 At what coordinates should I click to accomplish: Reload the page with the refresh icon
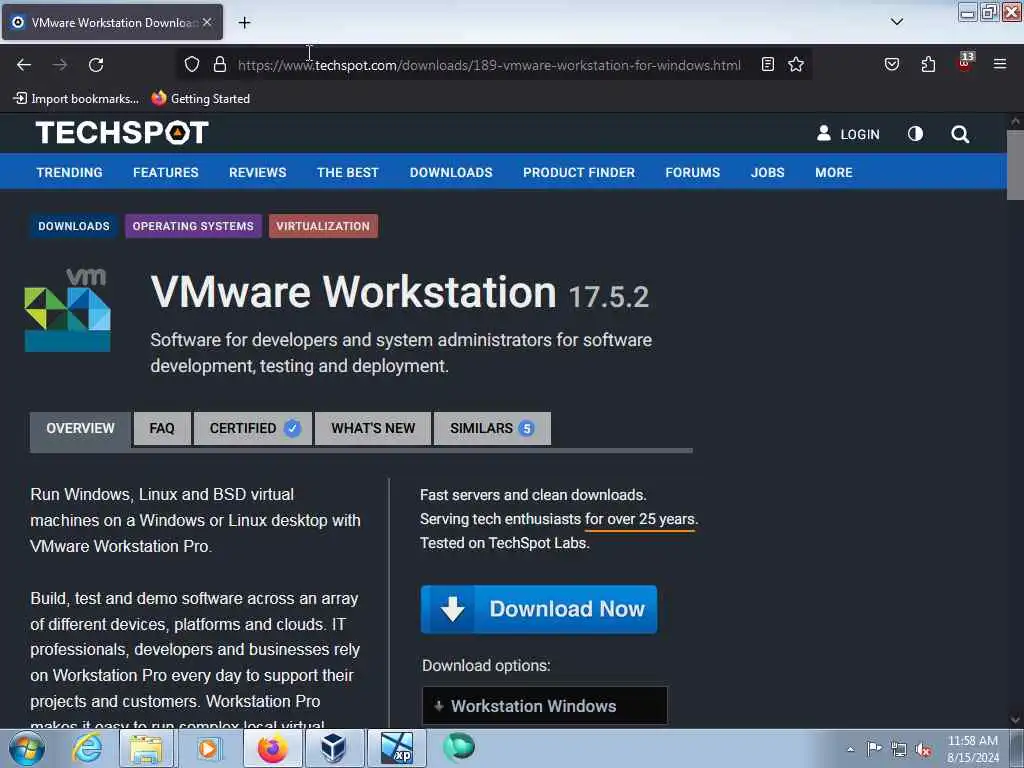click(x=96, y=65)
